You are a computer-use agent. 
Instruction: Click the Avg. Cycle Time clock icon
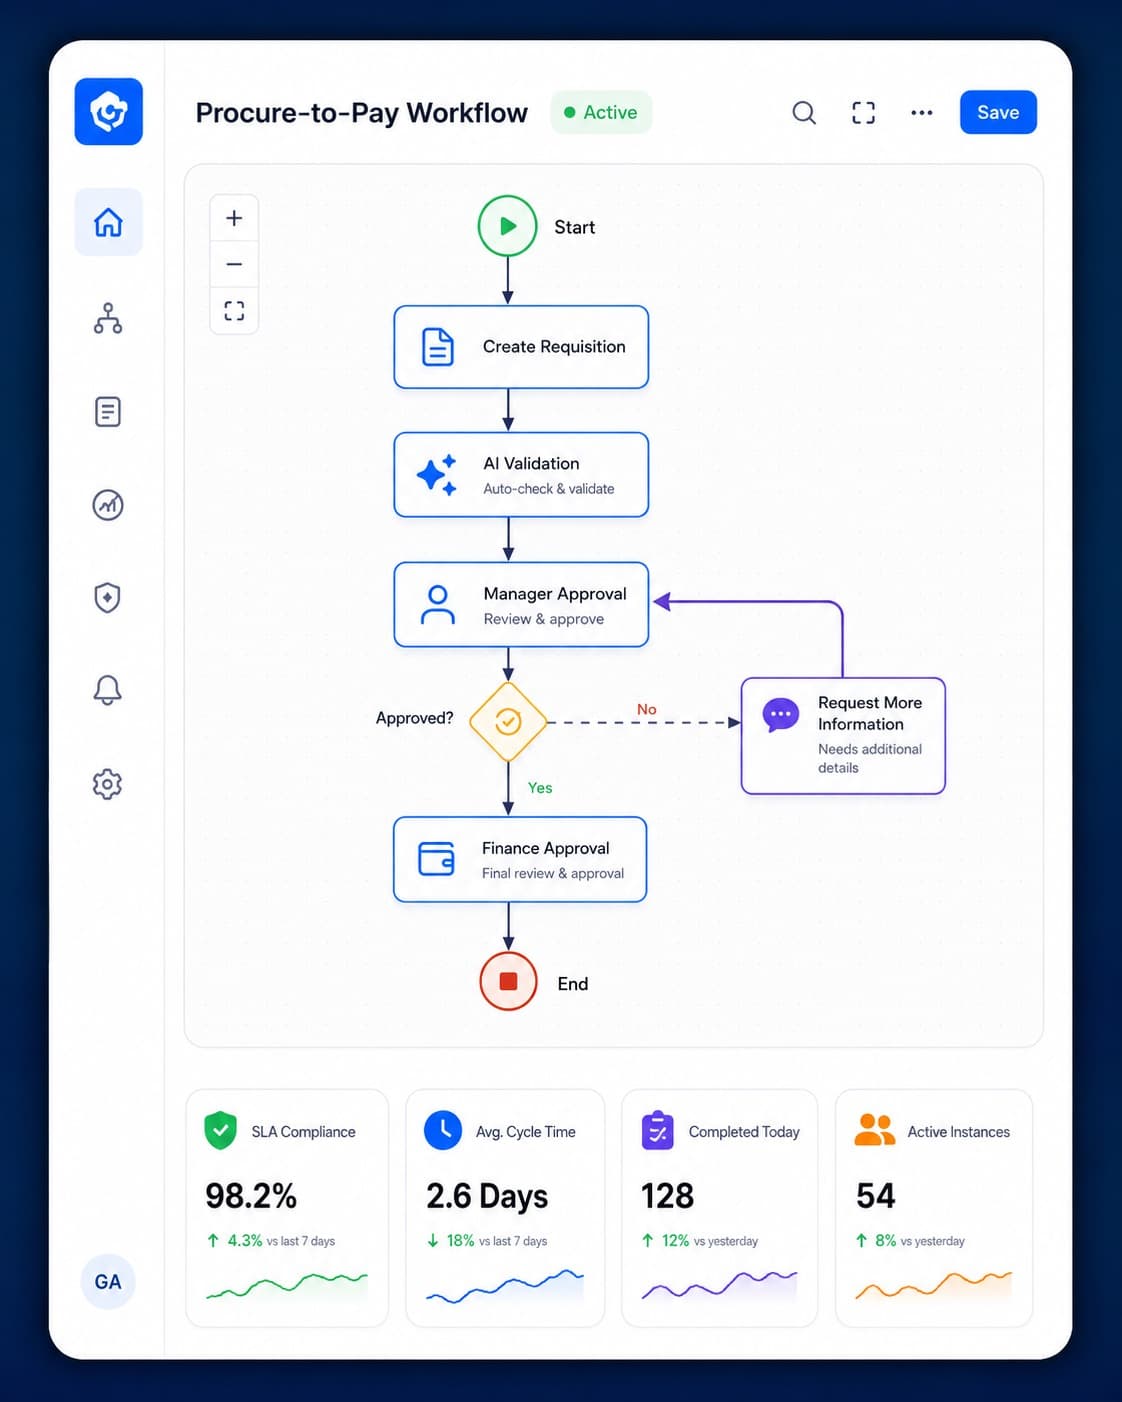pyautogui.click(x=443, y=1130)
